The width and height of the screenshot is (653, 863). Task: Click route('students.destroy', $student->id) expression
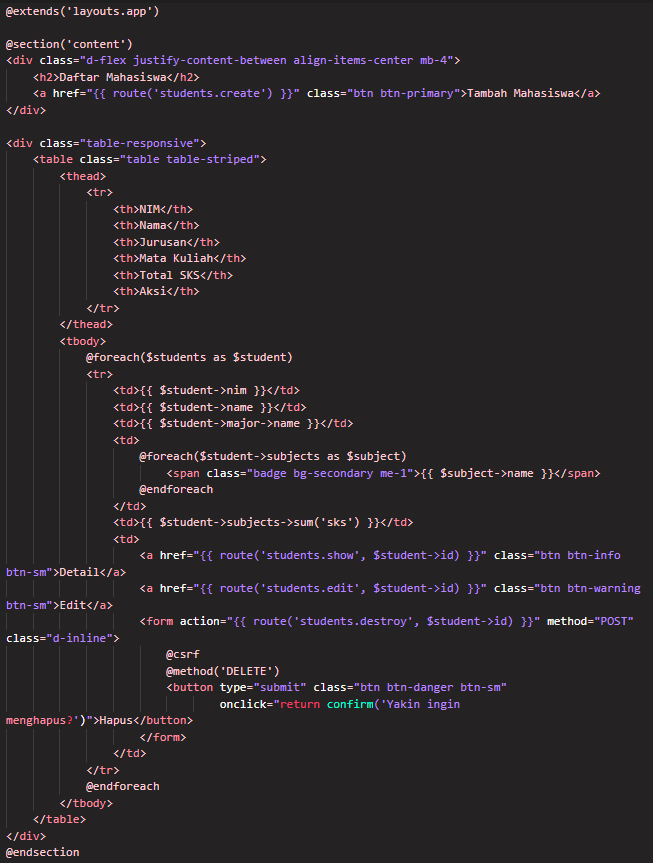pyautogui.click(x=383, y=621)
